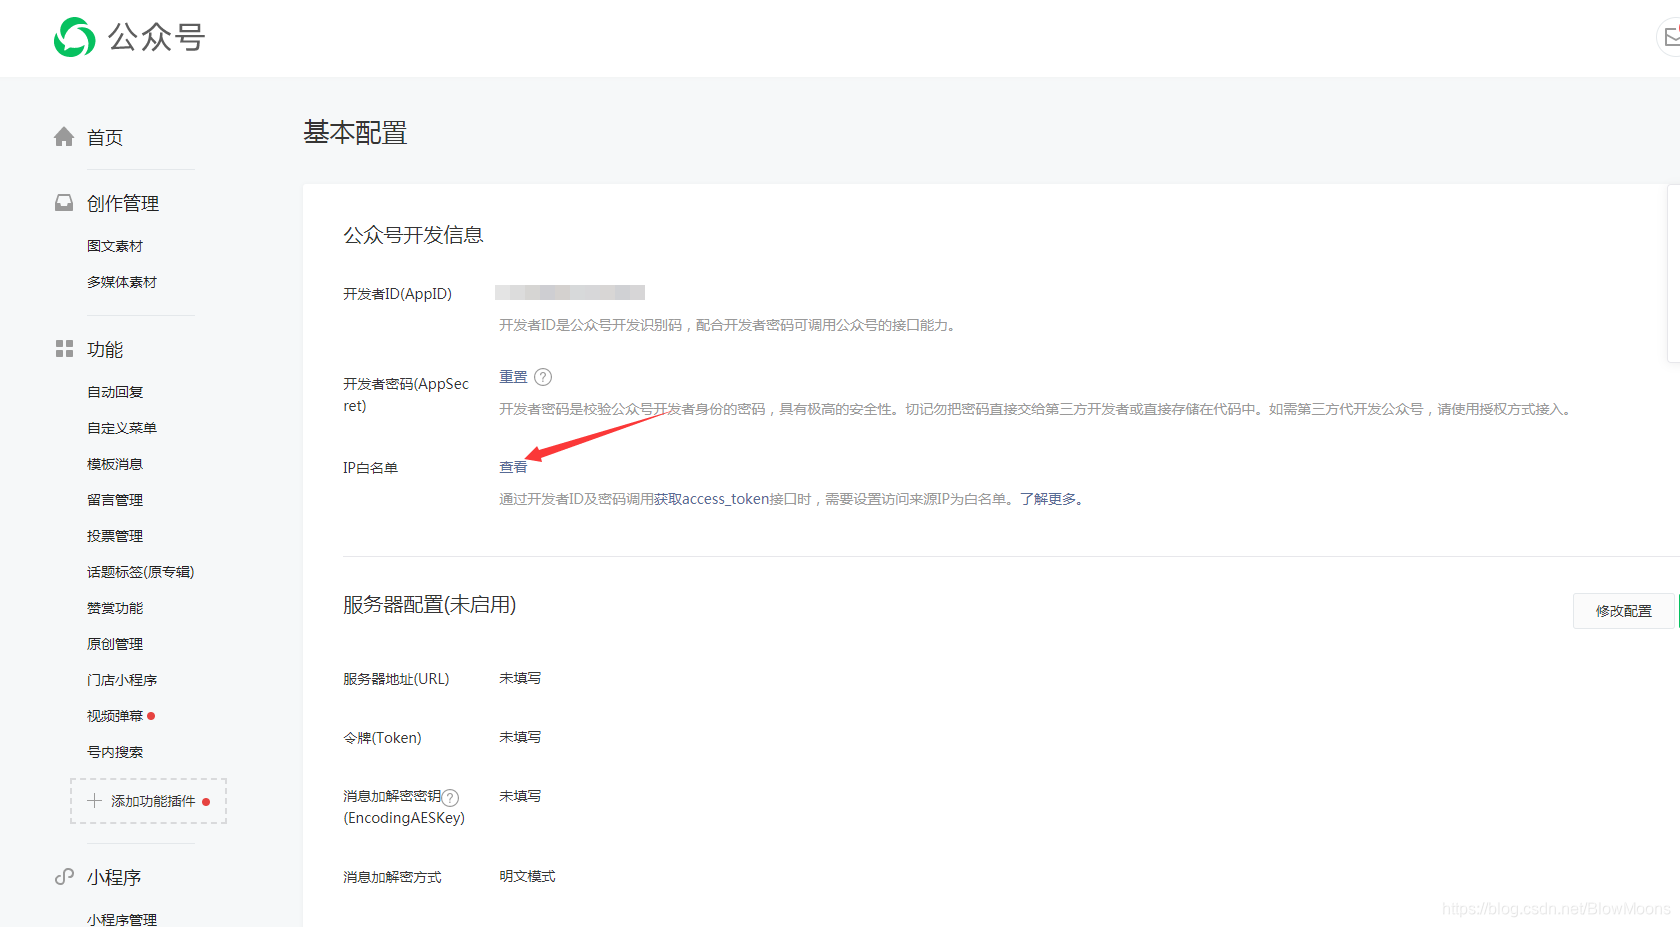The image size is (1680, 927).
Task: Click the 查看 link for IP白名单
Action: pos(513,467)
